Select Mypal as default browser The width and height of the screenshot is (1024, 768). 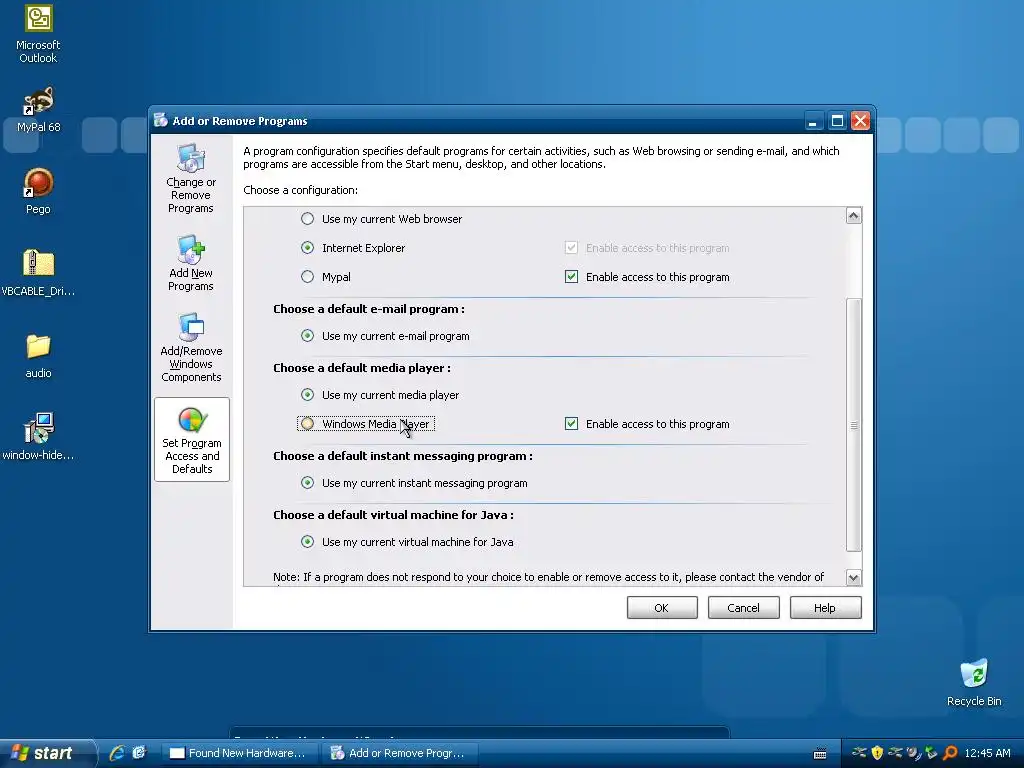325,277
